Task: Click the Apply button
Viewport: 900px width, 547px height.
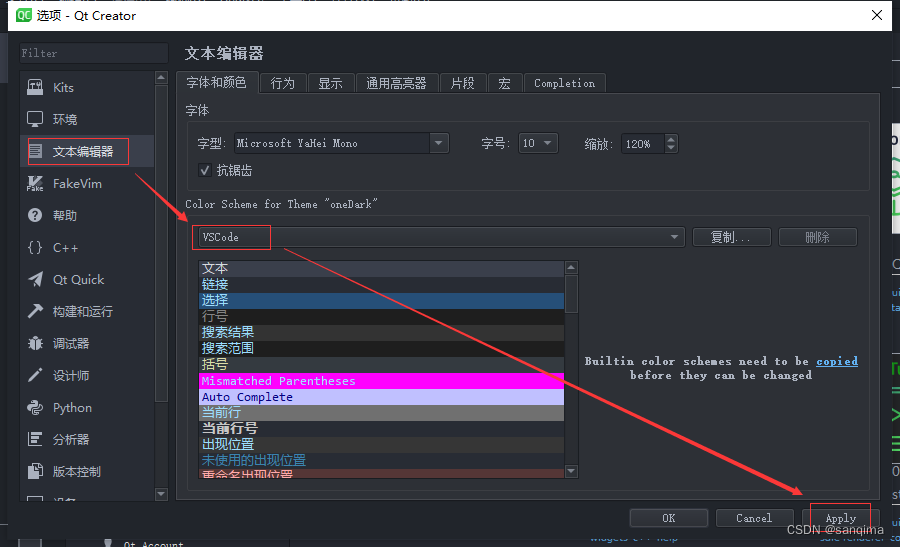Action: pos(840,518)
